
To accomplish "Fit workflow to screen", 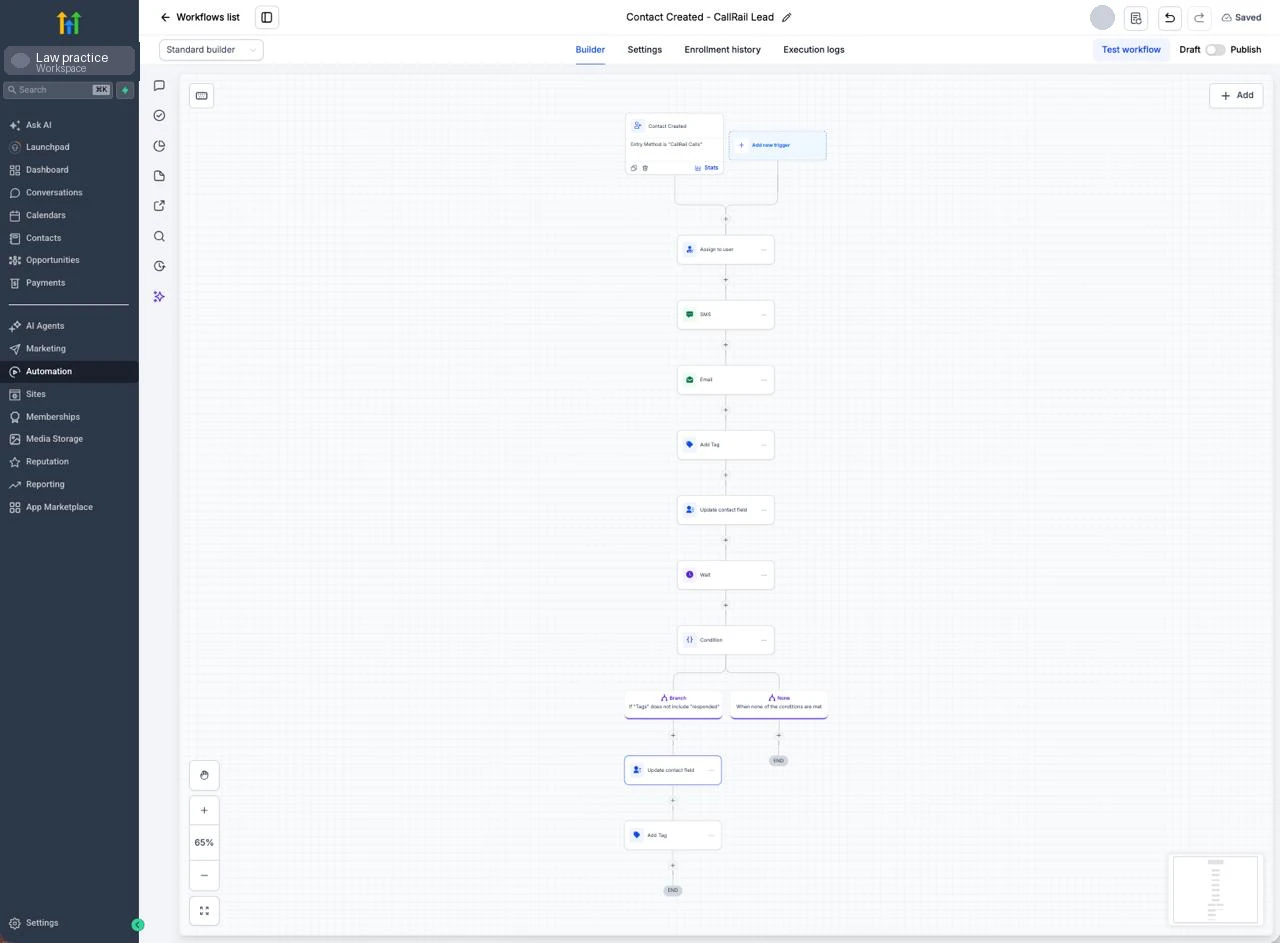I will (x=204, y=911).
